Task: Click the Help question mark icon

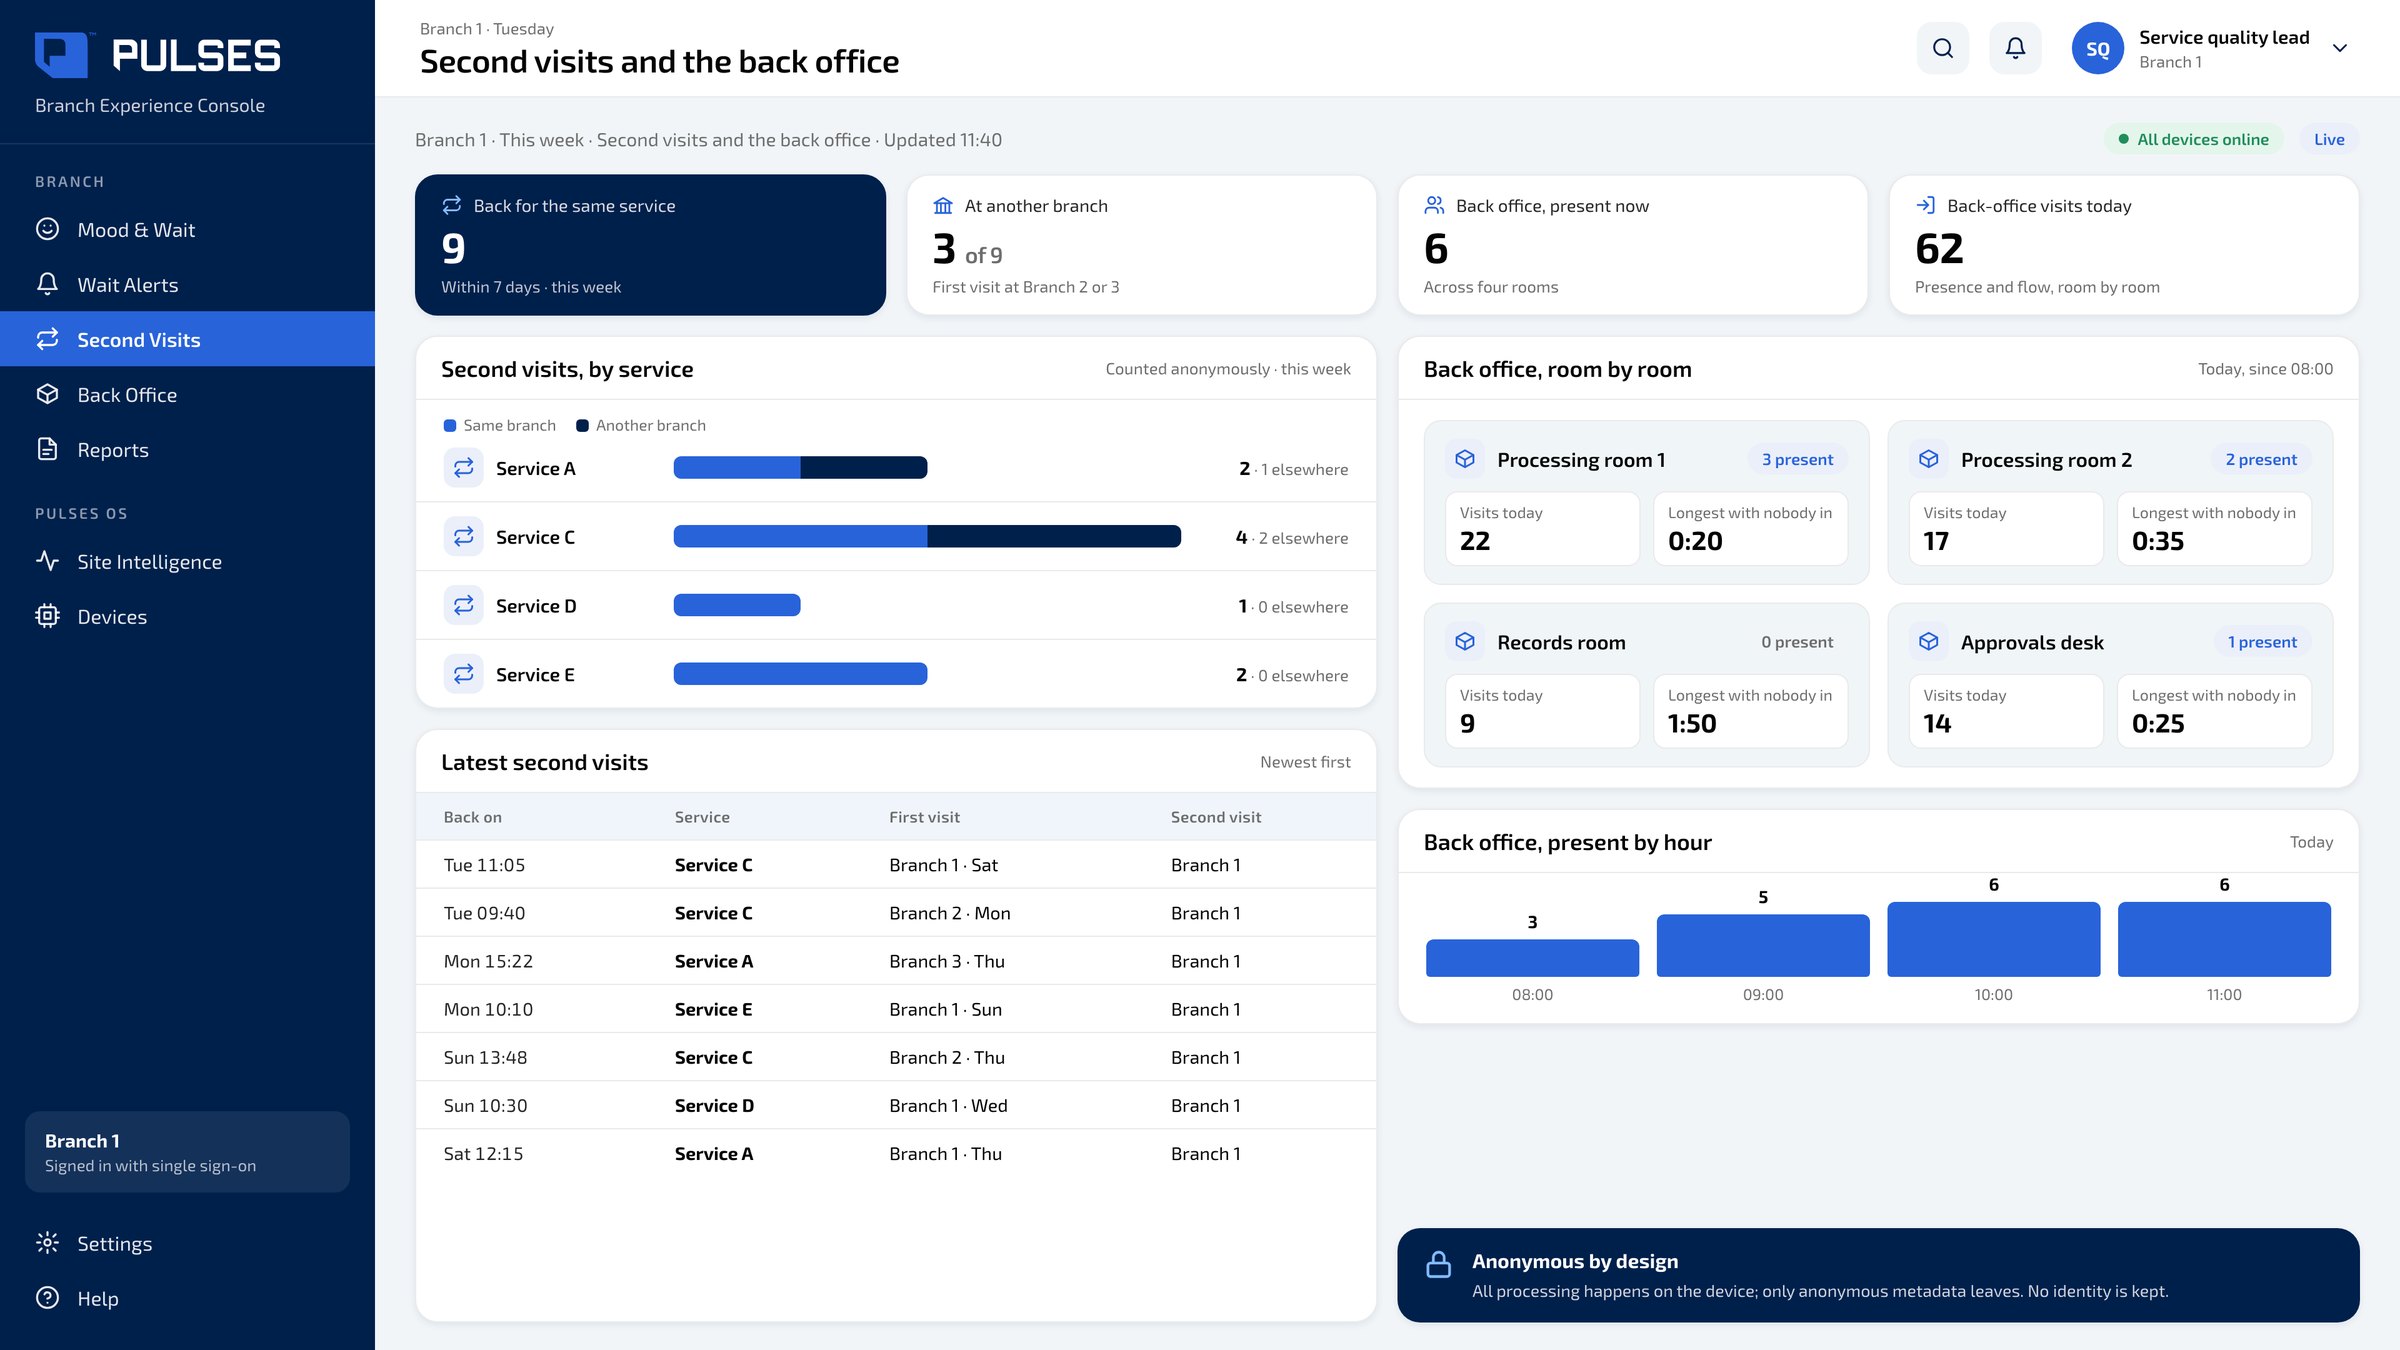Action: click(x=47, y=1298)
